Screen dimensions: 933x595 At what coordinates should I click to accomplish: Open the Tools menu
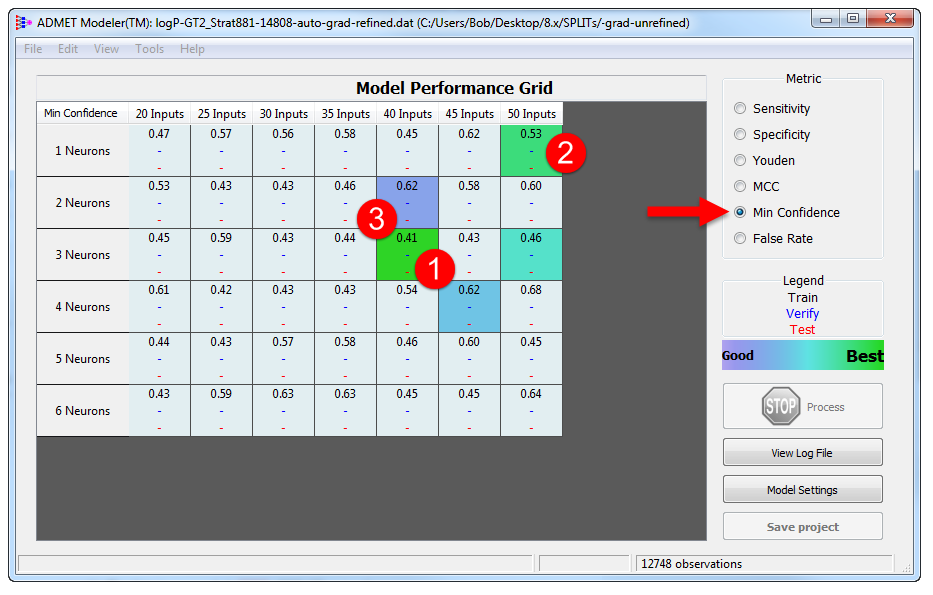(149, 49)
